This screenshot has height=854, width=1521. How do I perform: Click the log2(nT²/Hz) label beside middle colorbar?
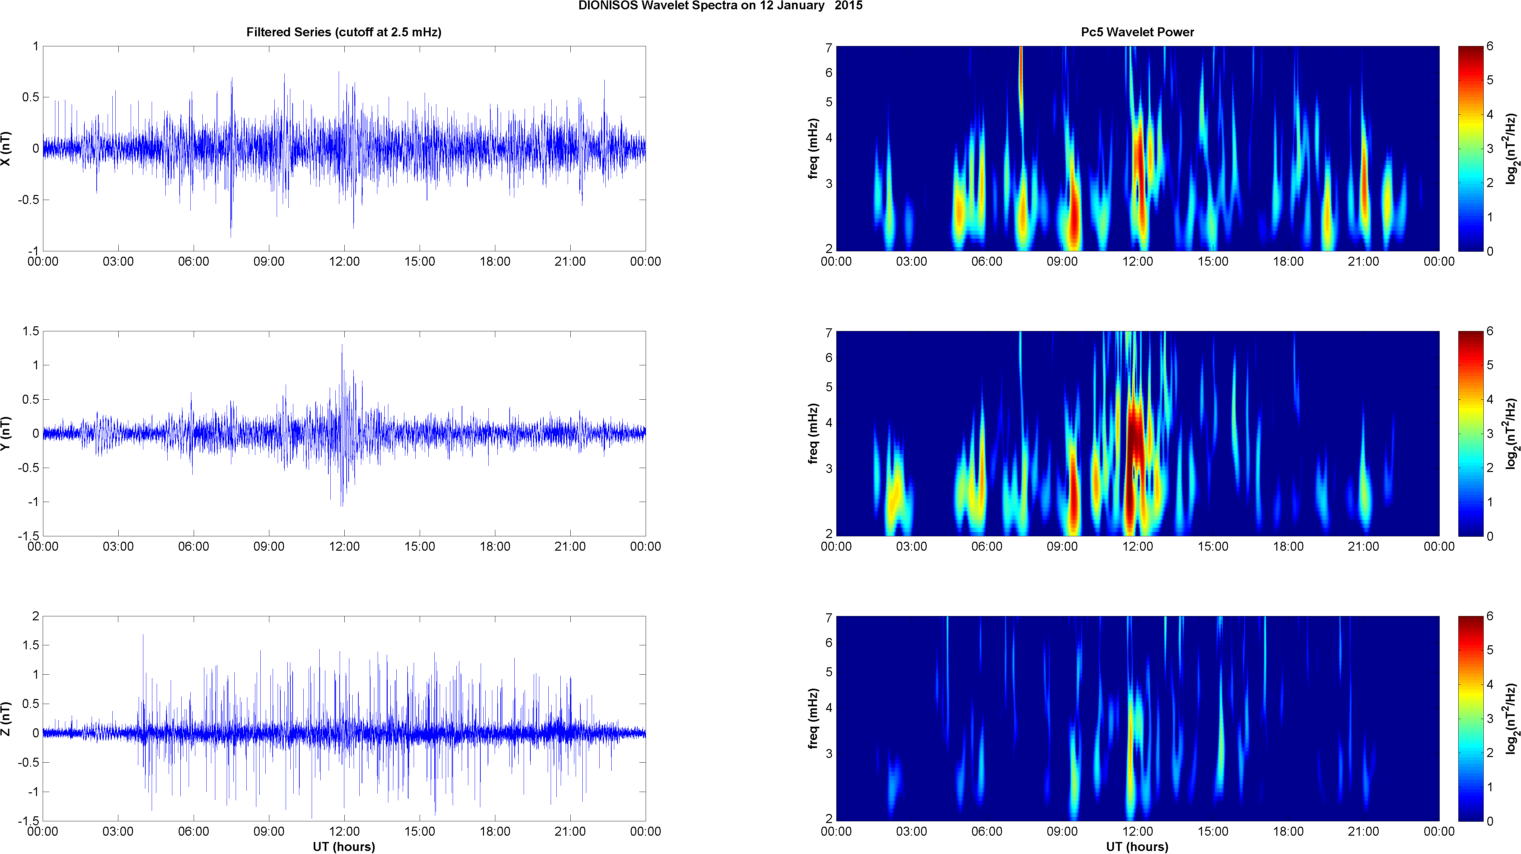point(1512,433)
